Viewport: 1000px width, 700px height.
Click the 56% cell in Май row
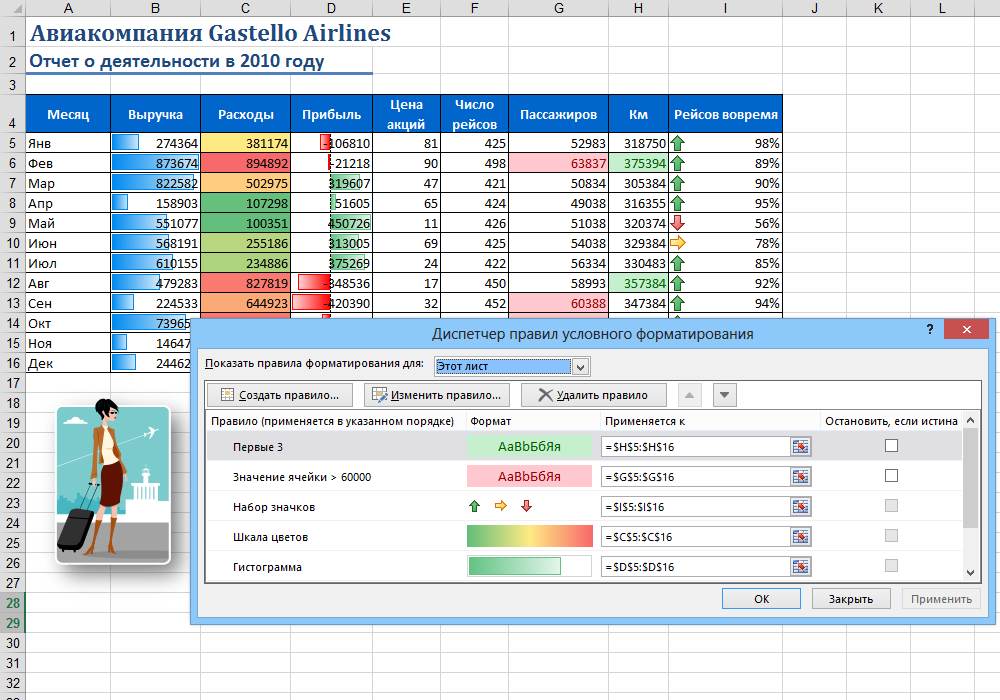click(726, 223)
